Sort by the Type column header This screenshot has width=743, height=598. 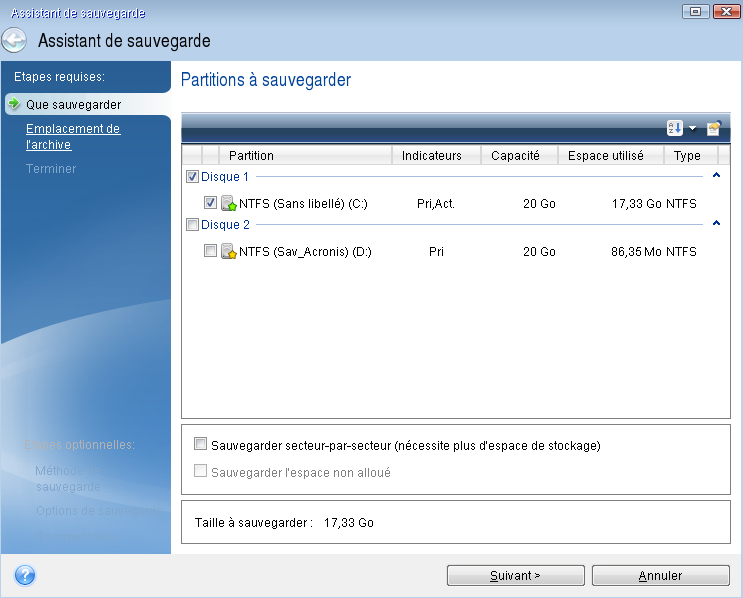[x=691, y=155]
